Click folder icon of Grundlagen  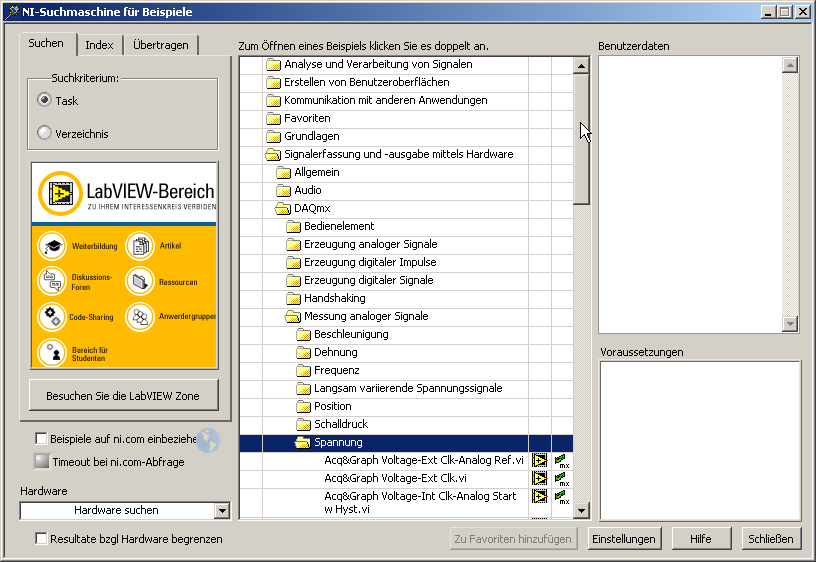pyautogui.click(x=273, y=136)
